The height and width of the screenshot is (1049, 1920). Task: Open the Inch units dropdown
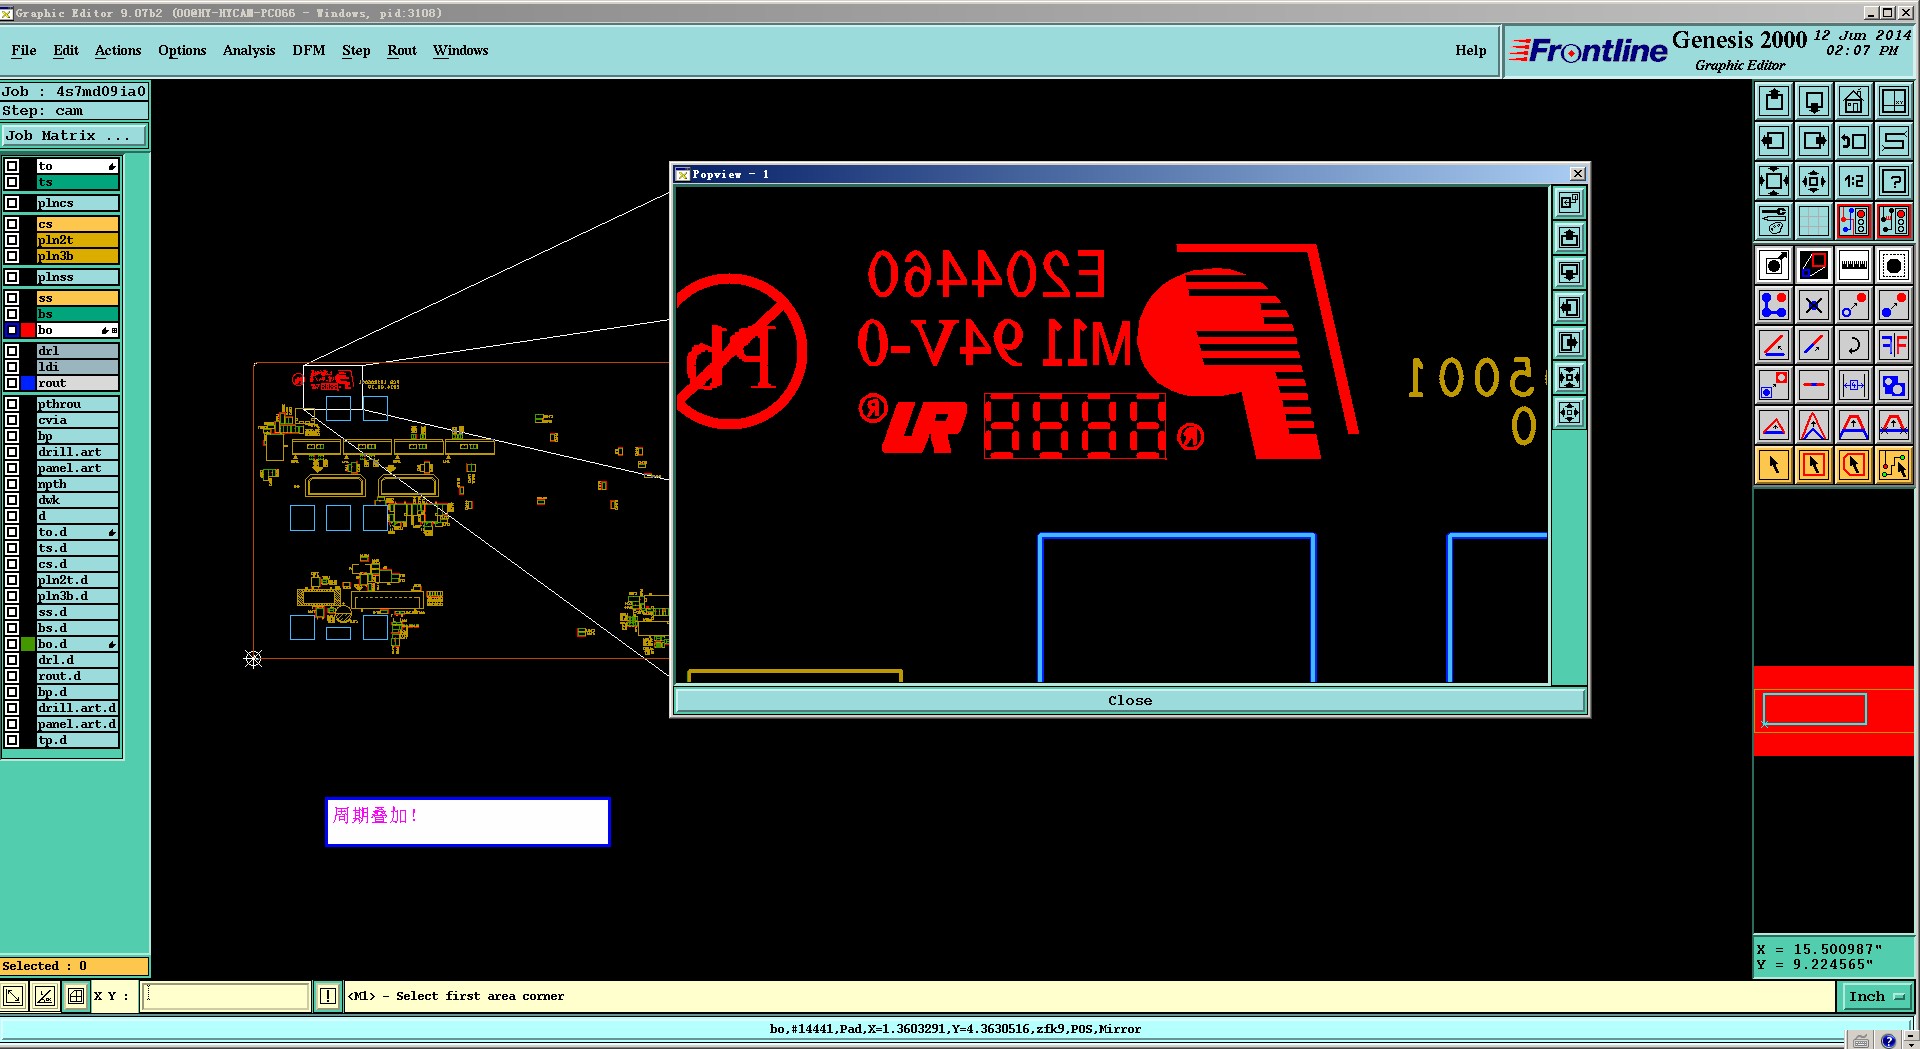[x=1877, y=996]
